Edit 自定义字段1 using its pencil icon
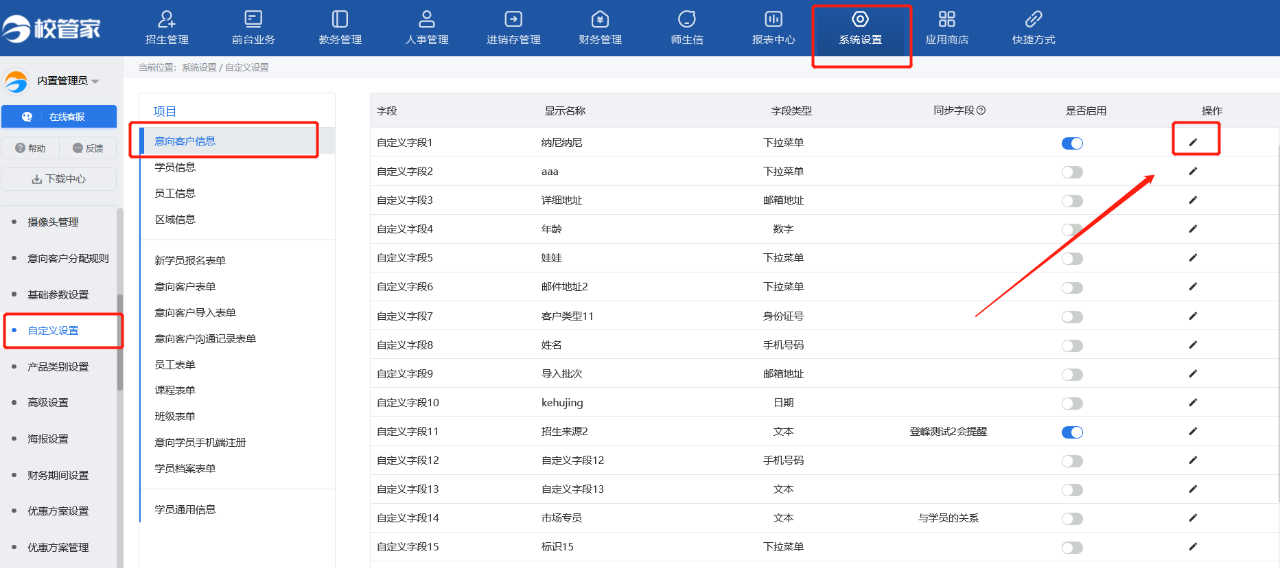 [1192, 143]
